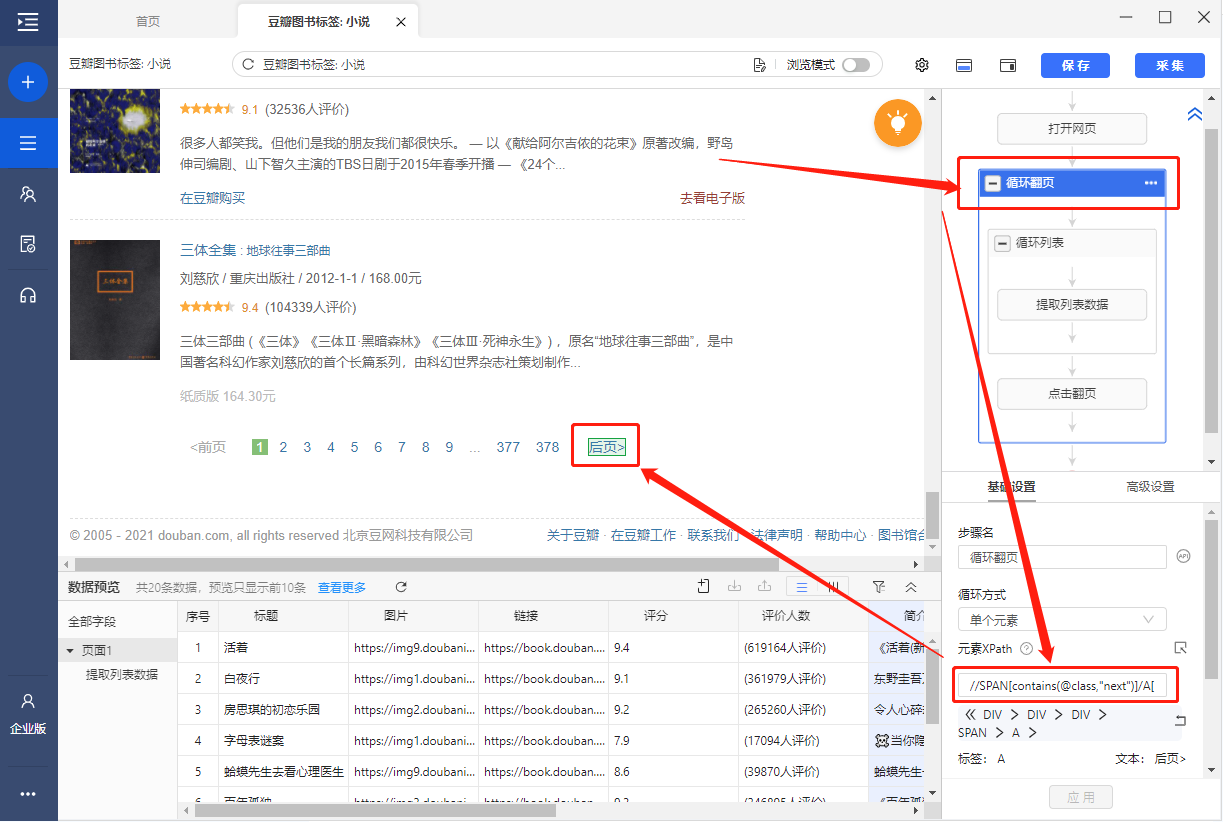The image size is (1223, 822).
Task: Switch to the horizontal split layout icon
Action: pyautogui.click(x=965, y=65)
